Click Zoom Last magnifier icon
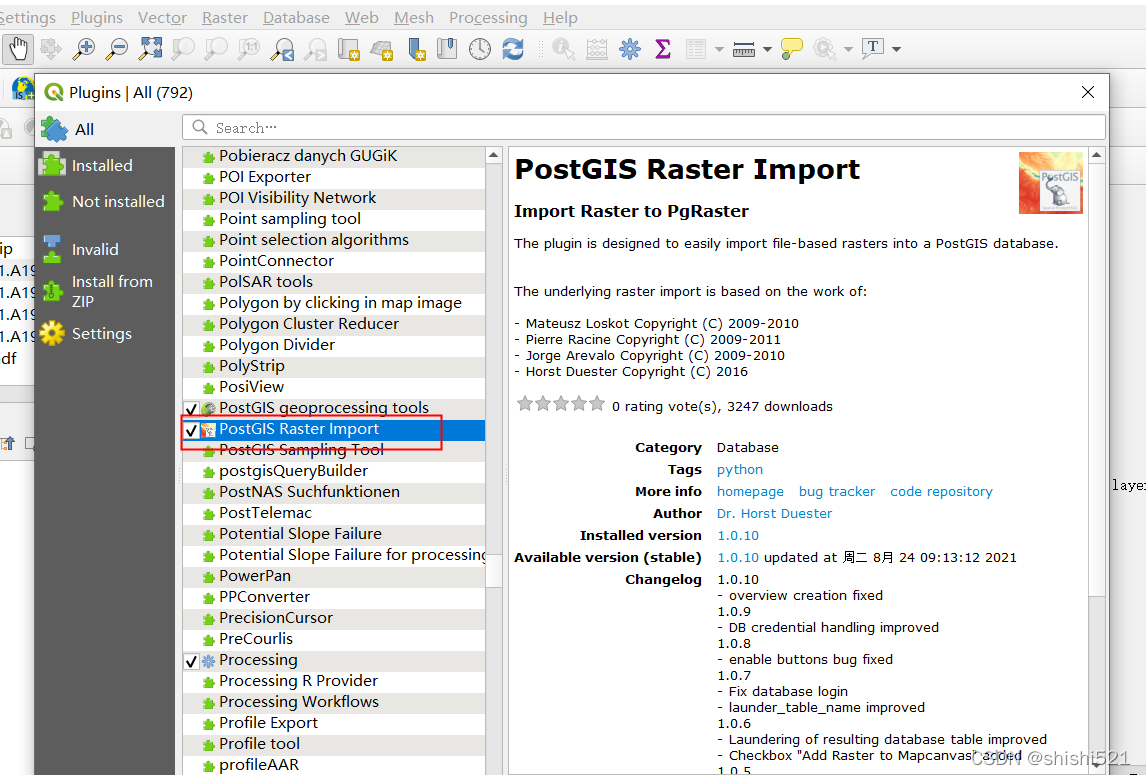This screenshot has width=1146, height=775. [282, 49]
